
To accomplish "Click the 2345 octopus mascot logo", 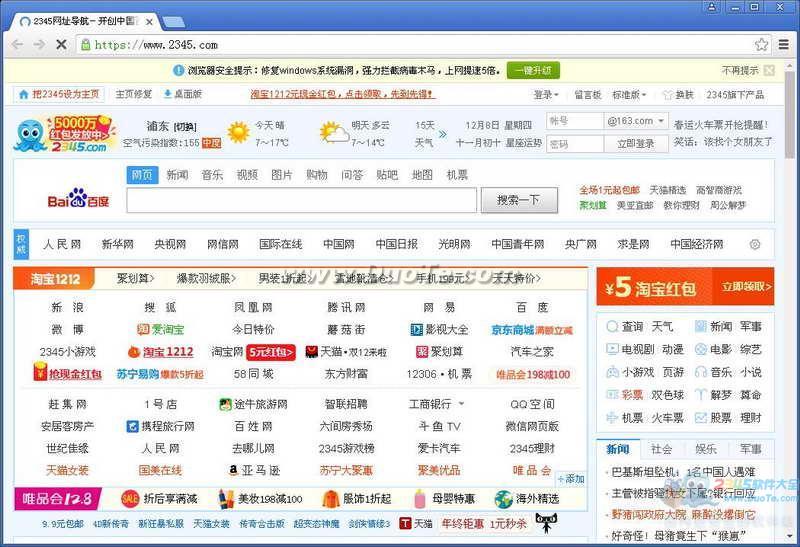I will 31,135.
